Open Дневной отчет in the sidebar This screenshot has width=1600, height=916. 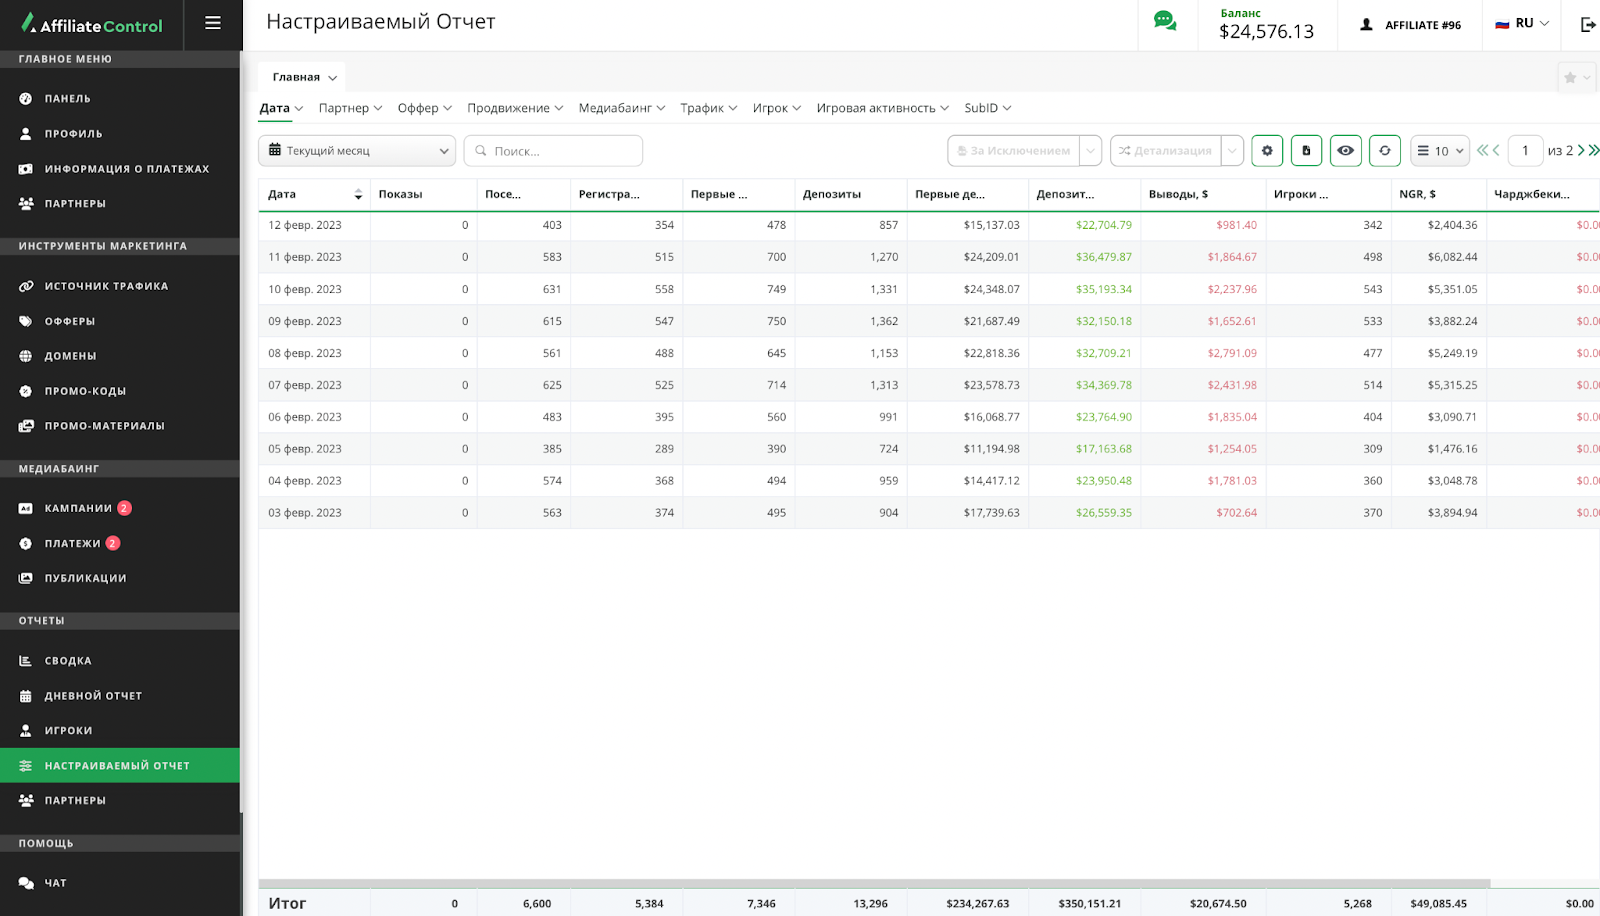pyautogui.click(x=93, y=696)
